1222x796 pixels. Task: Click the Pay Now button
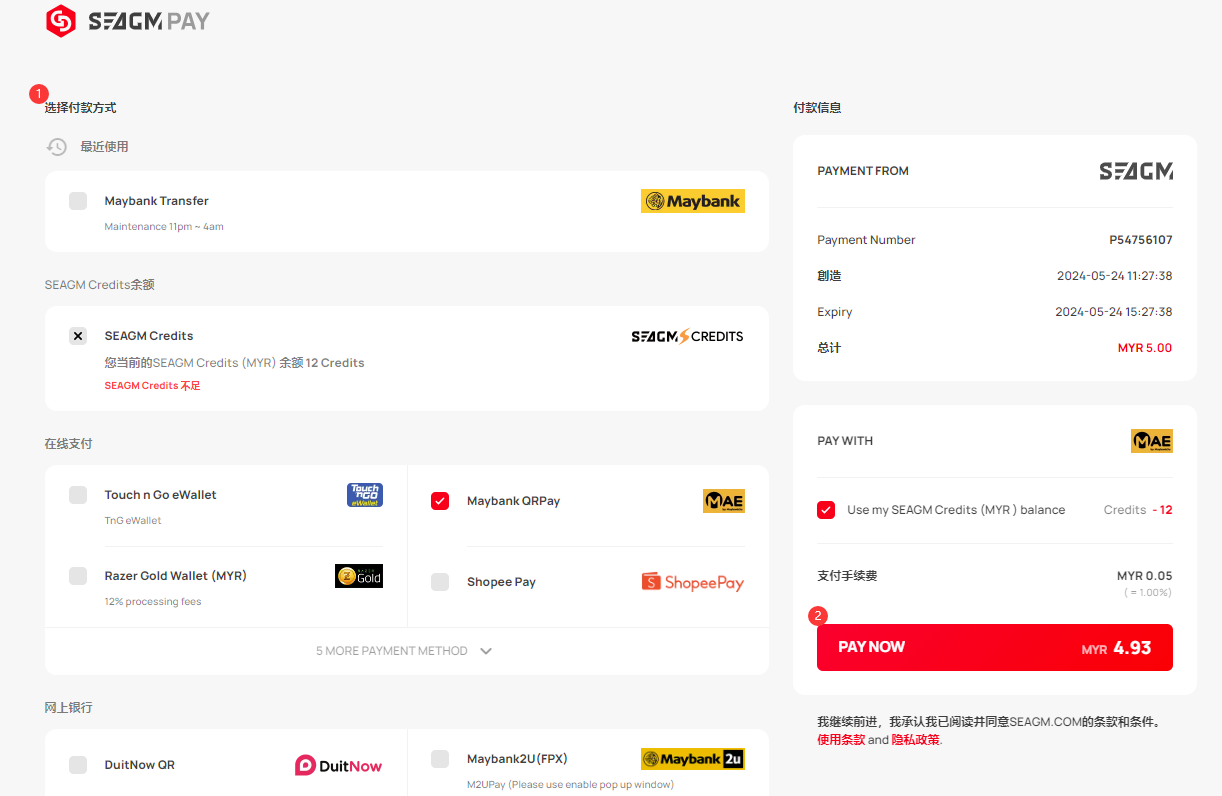point(995,647)
